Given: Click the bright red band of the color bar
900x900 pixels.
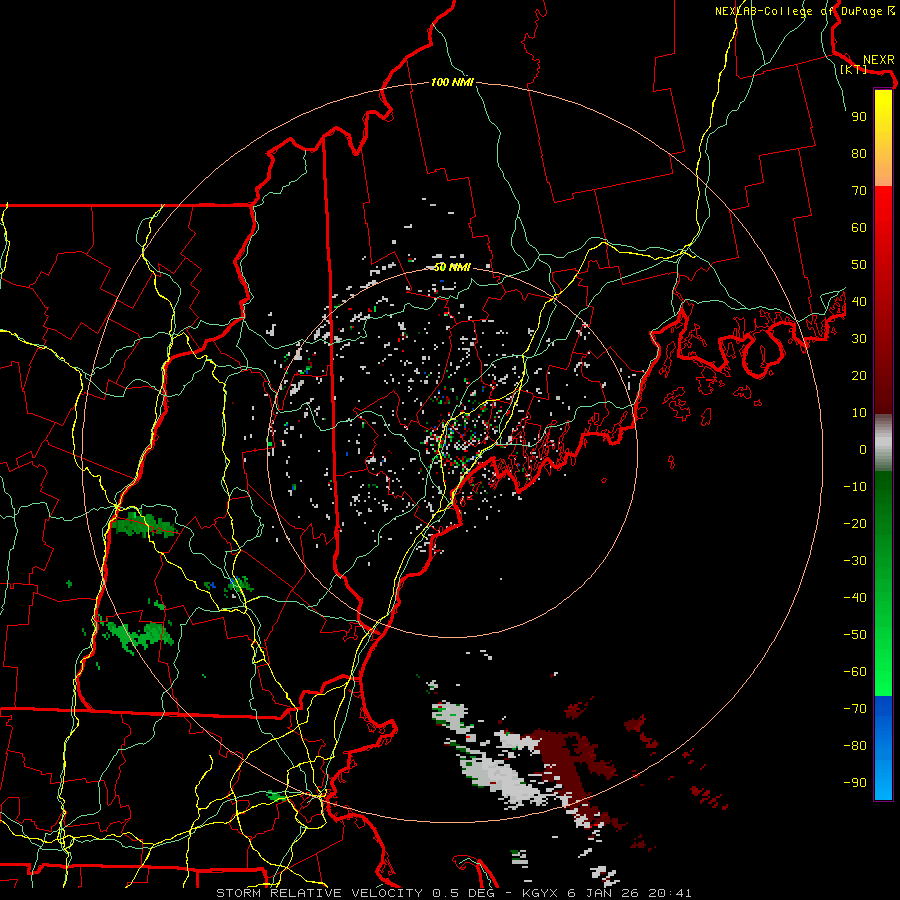Looking at the screenshot, I should click(x=883, y=300).
